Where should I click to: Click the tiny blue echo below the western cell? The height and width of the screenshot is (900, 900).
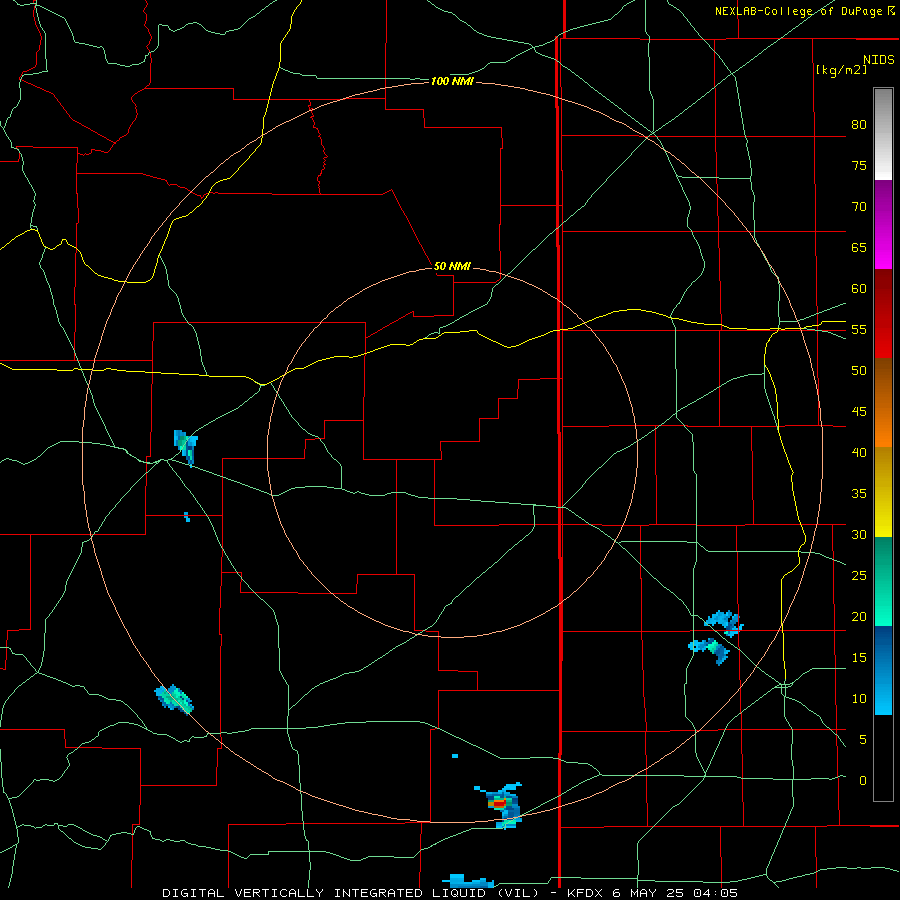(x=187, y=517)
